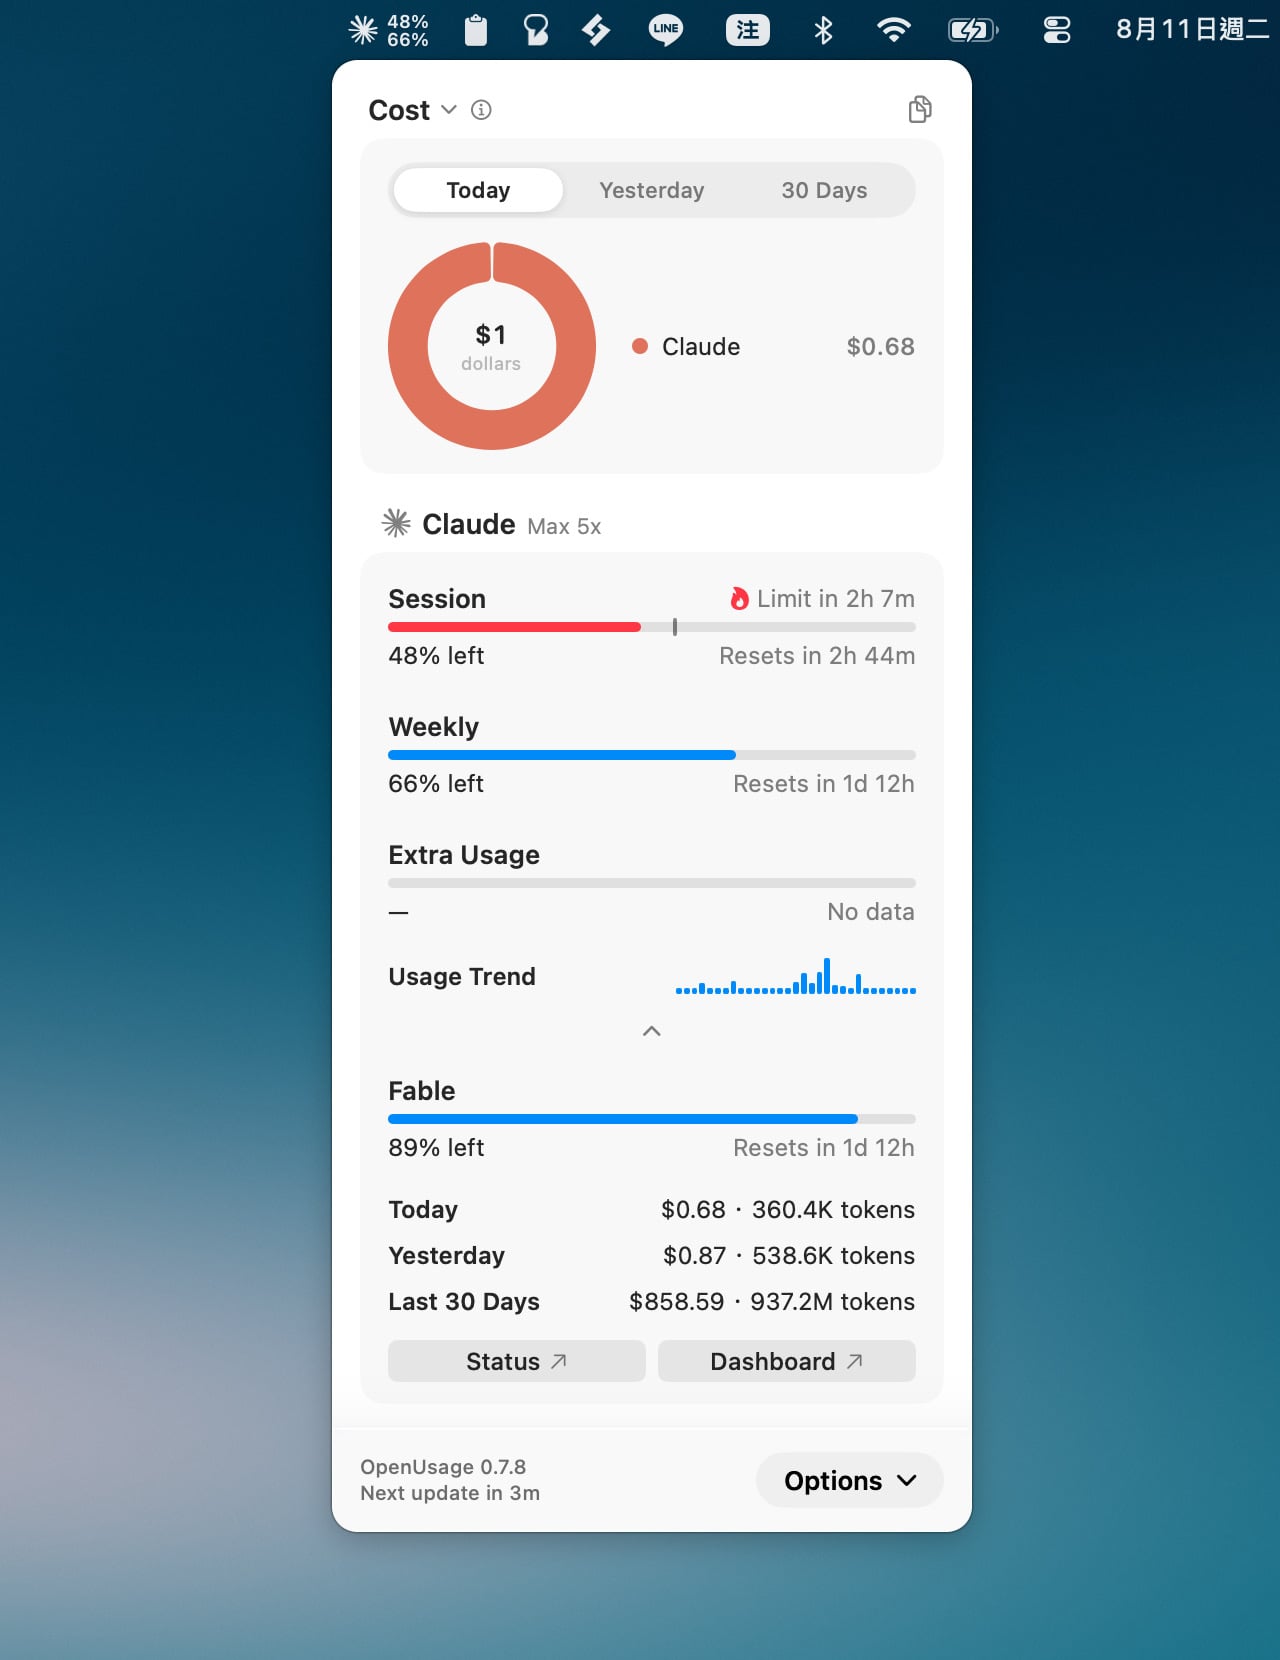Collapse the usage section with the chevron-up
This screenshot has height=1660, width=1280.
652,1031
